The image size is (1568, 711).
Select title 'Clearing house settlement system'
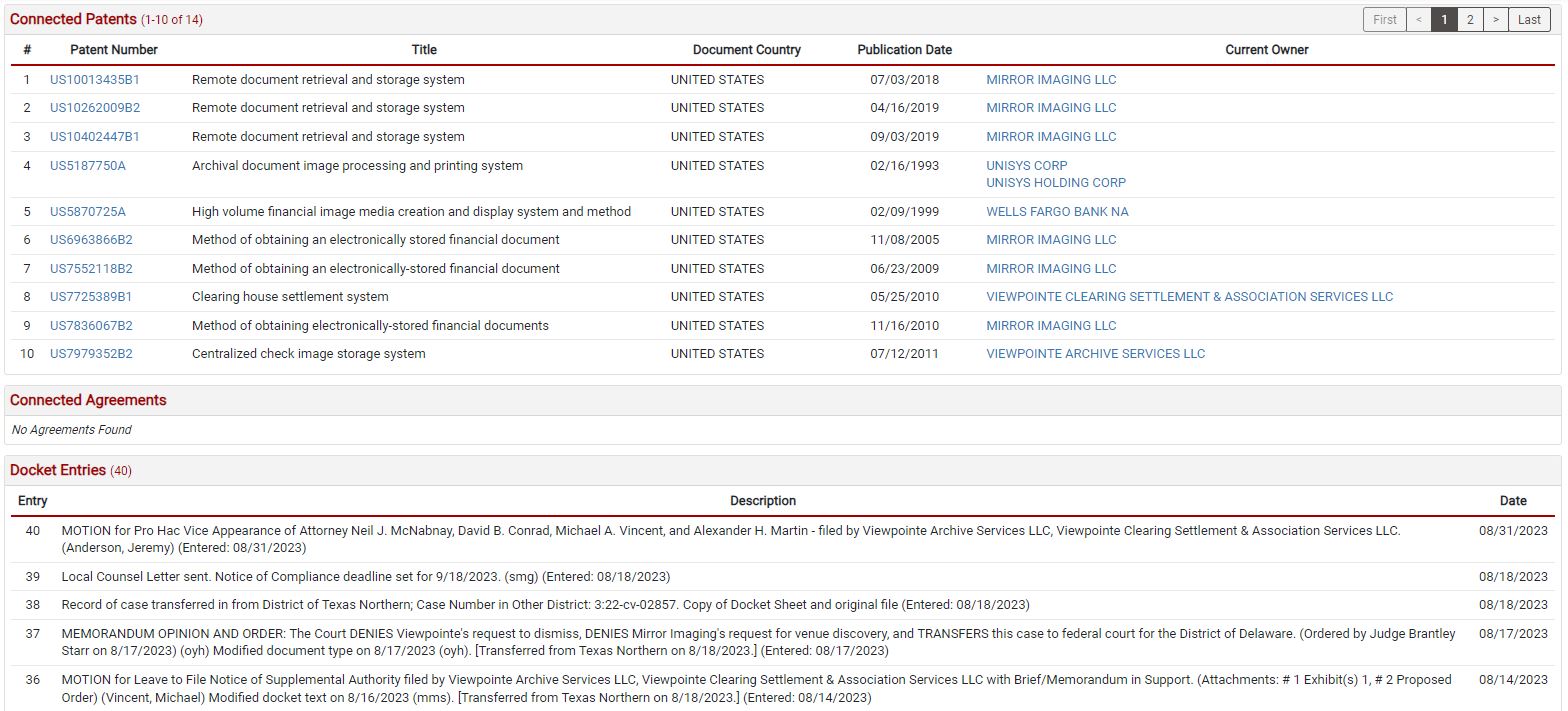click(290, 297)
